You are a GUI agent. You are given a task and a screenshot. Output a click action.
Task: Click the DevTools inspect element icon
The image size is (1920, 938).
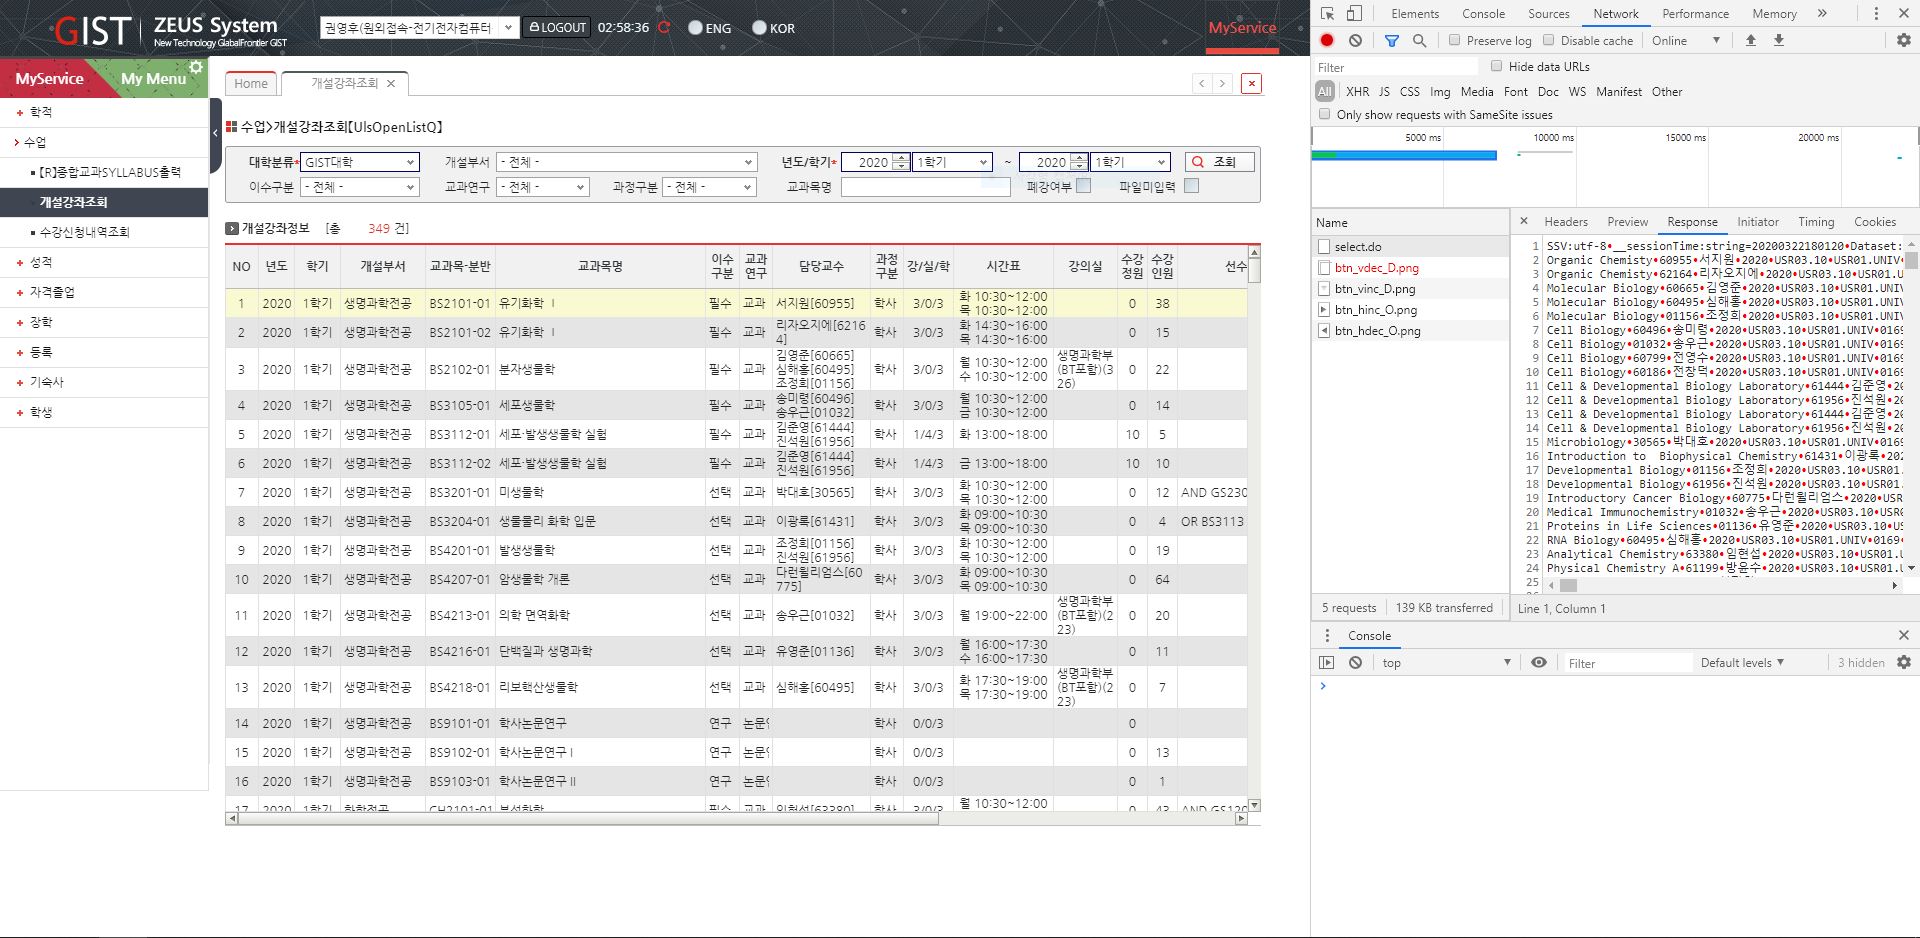1327,13
